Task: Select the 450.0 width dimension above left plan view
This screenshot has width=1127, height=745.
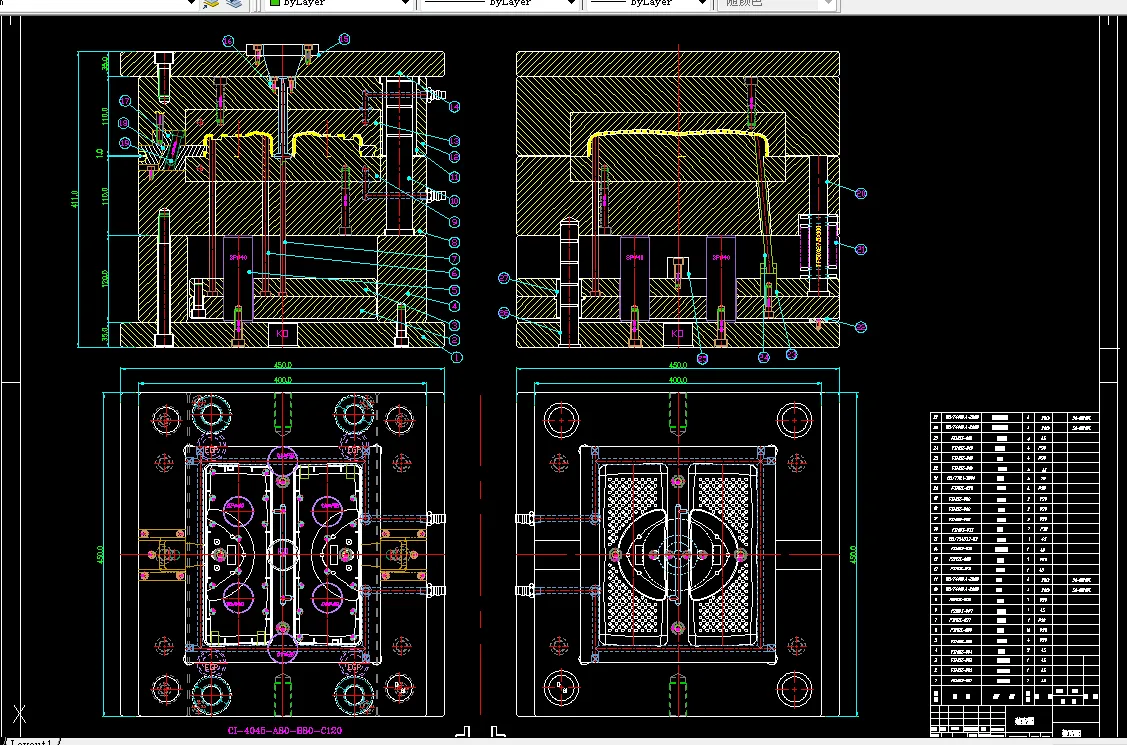Action: (x=282, y=365)
